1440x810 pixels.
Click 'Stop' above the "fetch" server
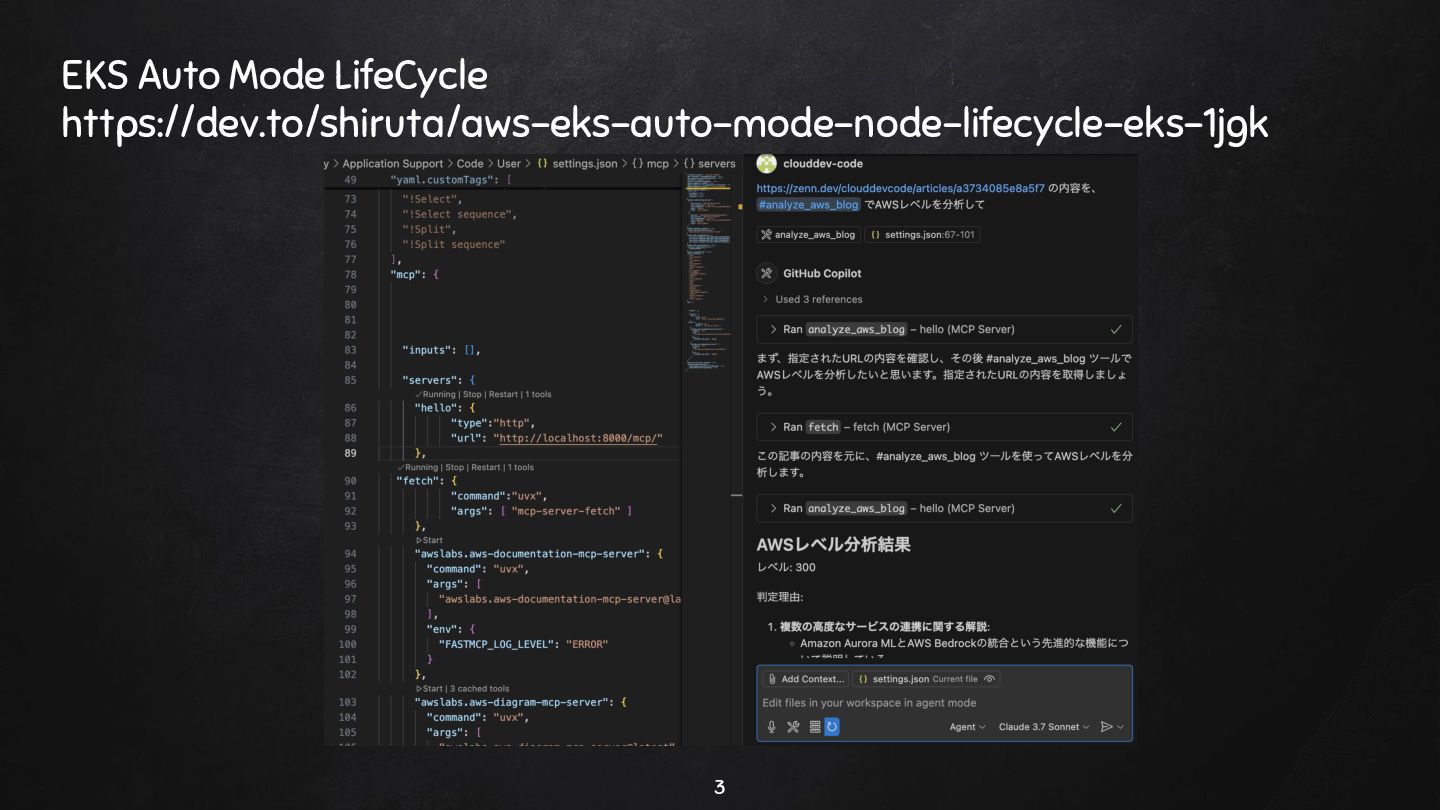[455, 467]
